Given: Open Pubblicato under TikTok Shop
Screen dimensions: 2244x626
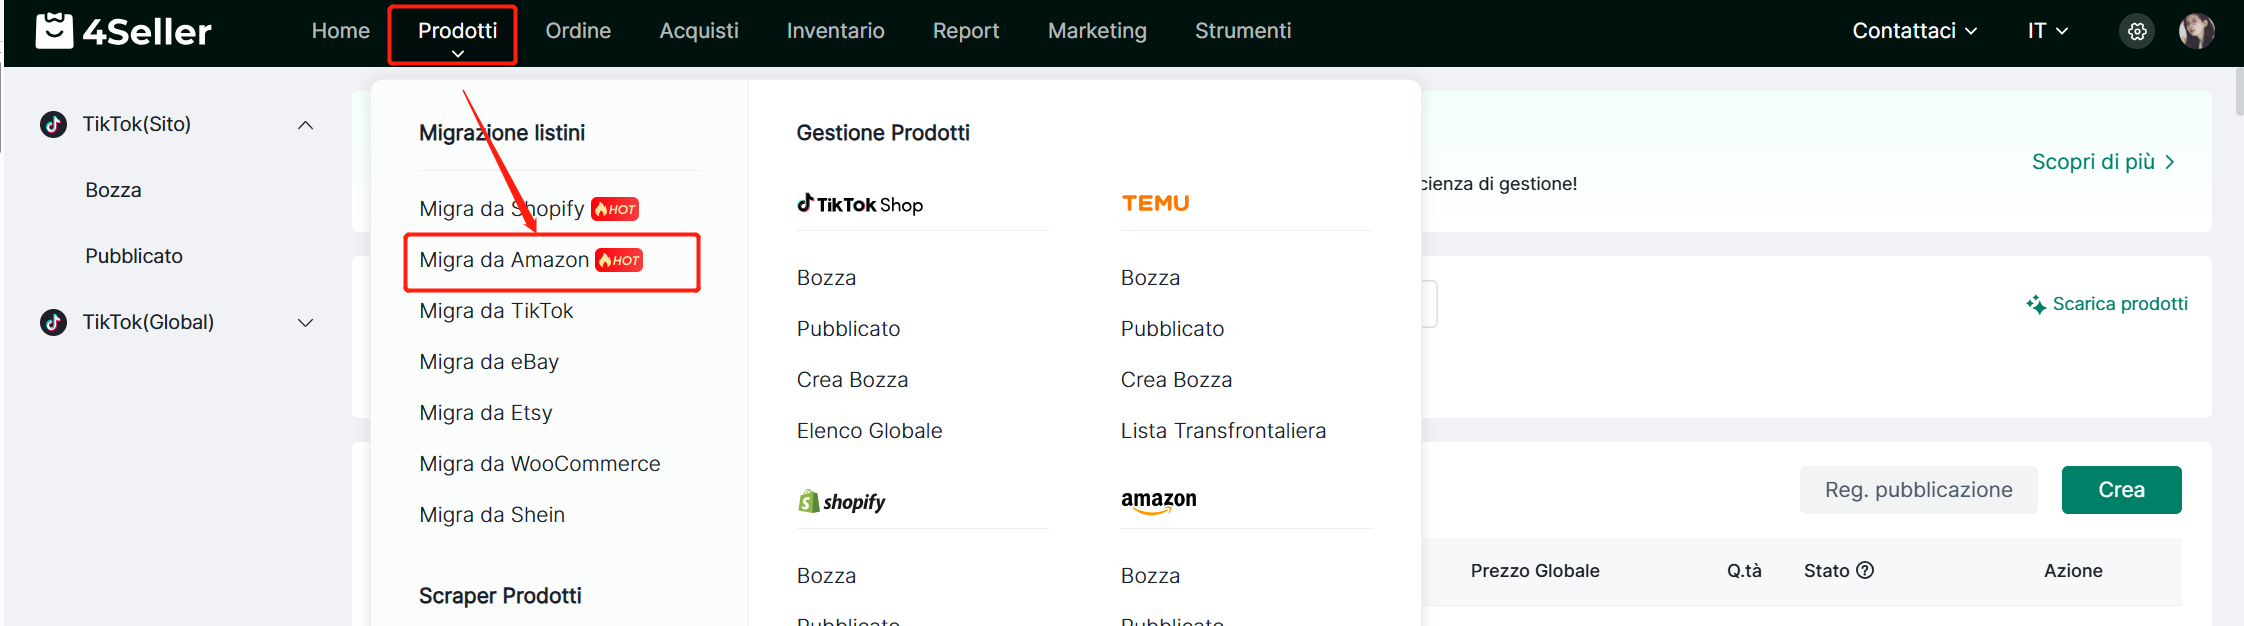Looking at the screenshot, I should tap(849, 329).
